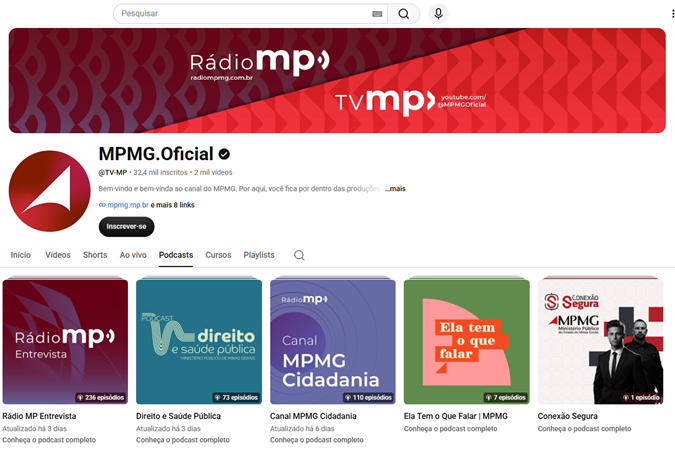Click 'Conheça o podcast completo' under Conexão Segura

pos(584,429)
